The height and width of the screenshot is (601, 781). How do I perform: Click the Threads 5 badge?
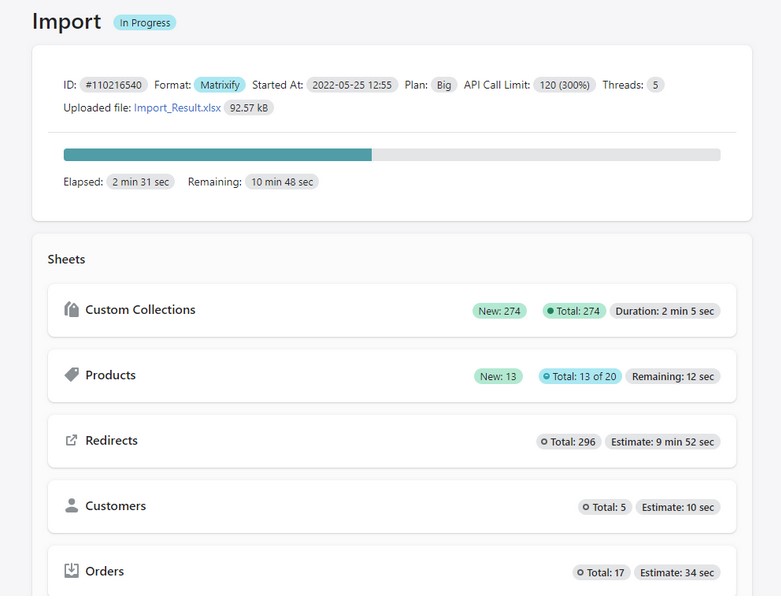point(655,85)
